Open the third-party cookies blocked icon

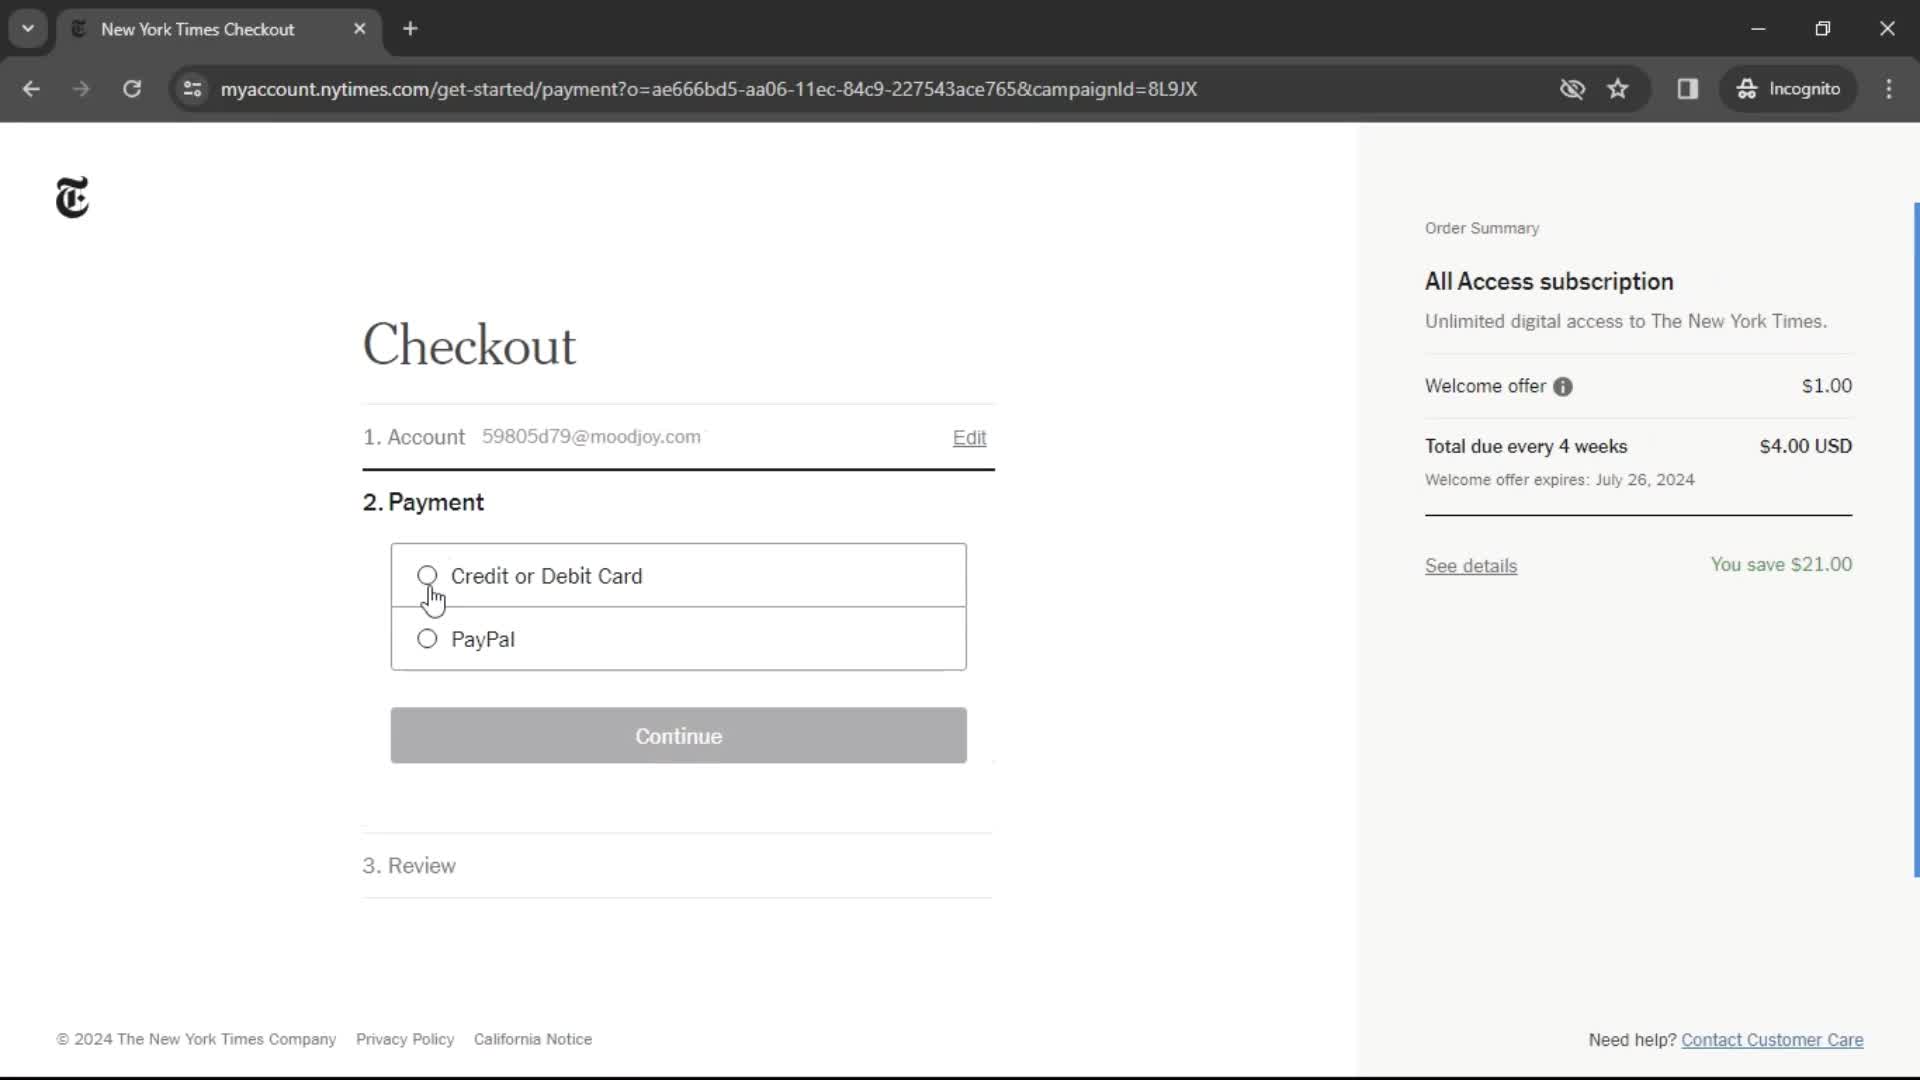coord(1572,89)
